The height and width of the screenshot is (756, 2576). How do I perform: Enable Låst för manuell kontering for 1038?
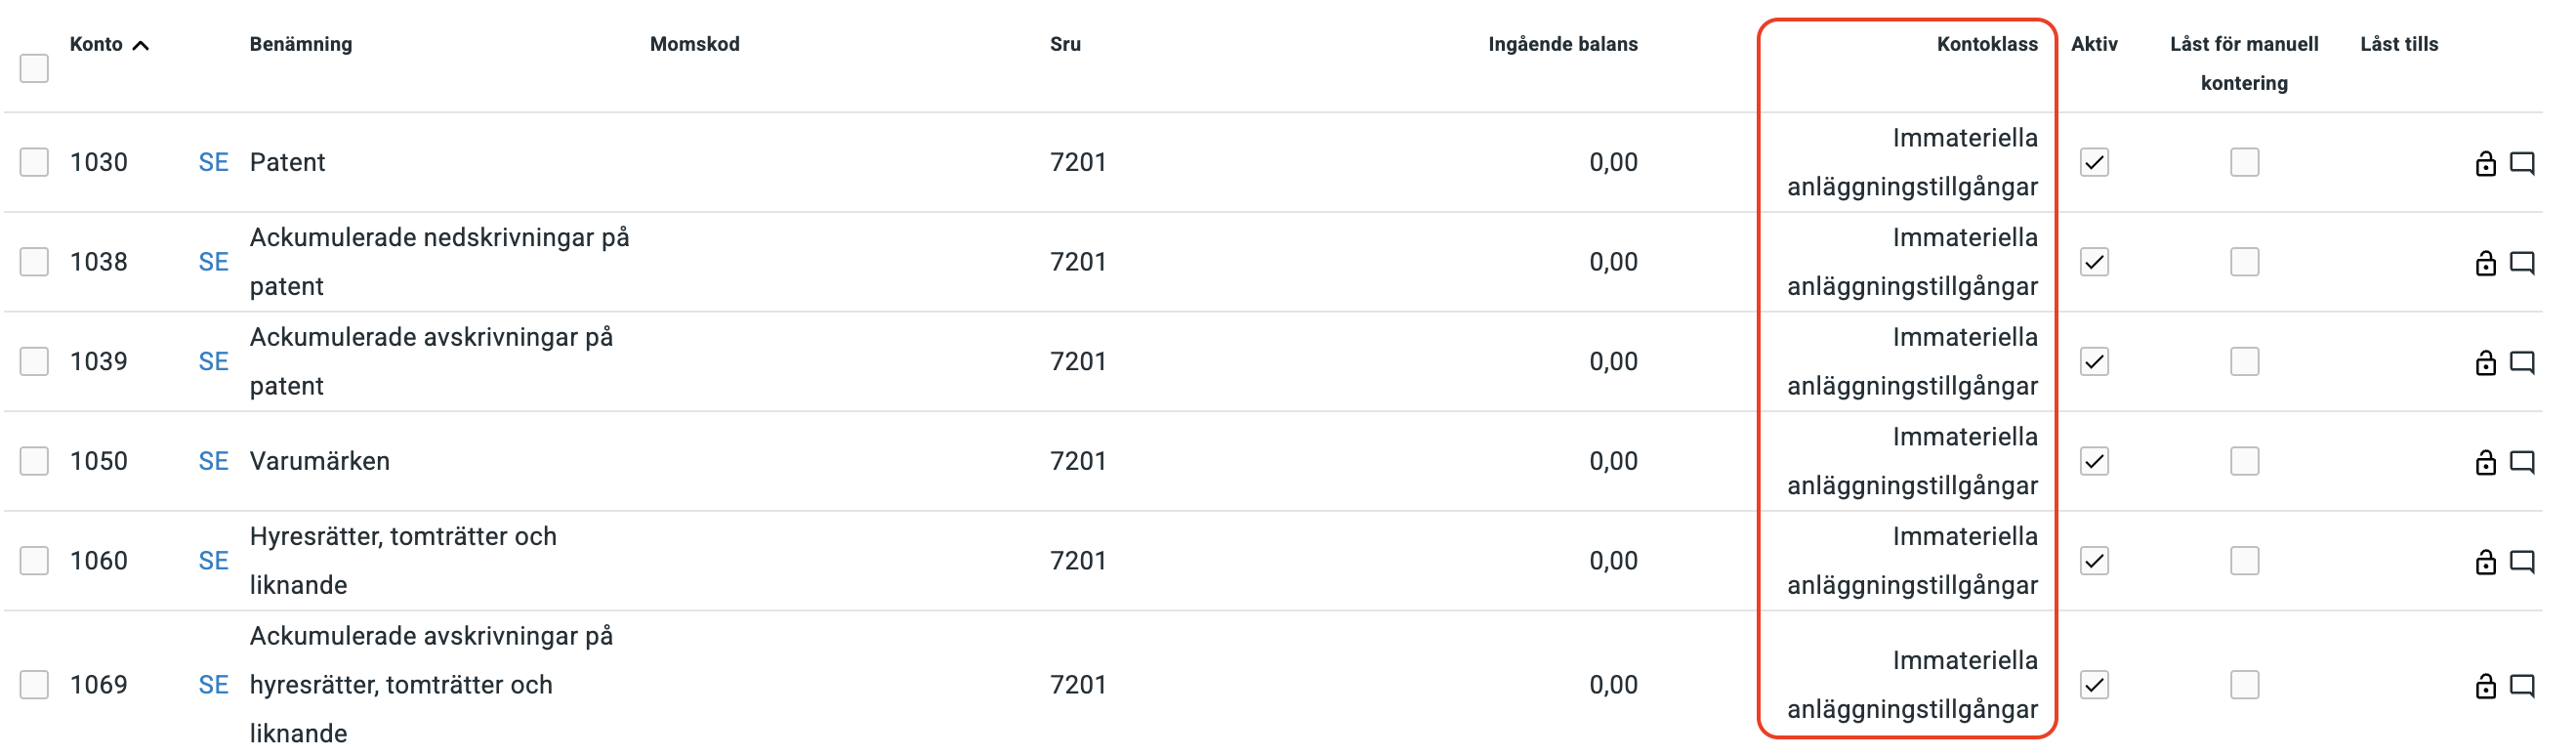2244,262
